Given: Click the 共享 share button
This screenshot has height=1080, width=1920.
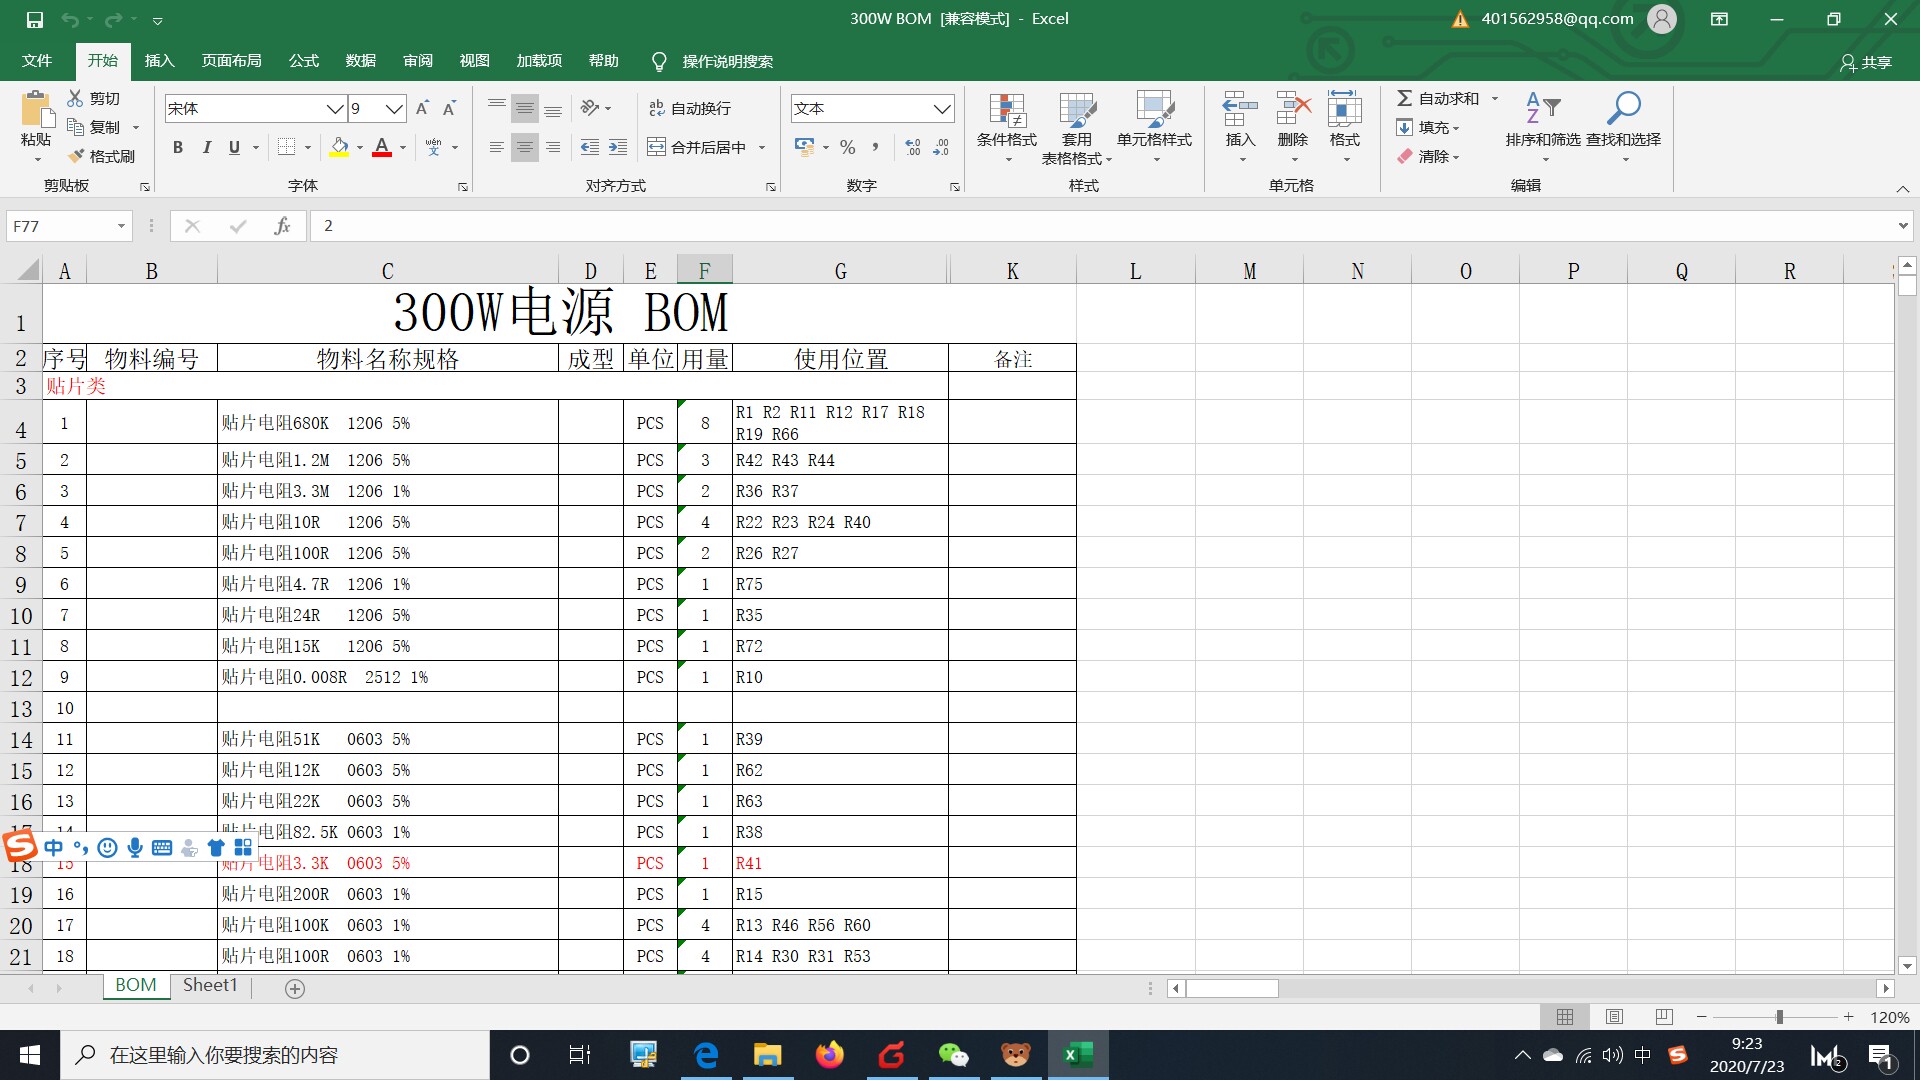Looking at the screenshot, I should point(1866,62).
